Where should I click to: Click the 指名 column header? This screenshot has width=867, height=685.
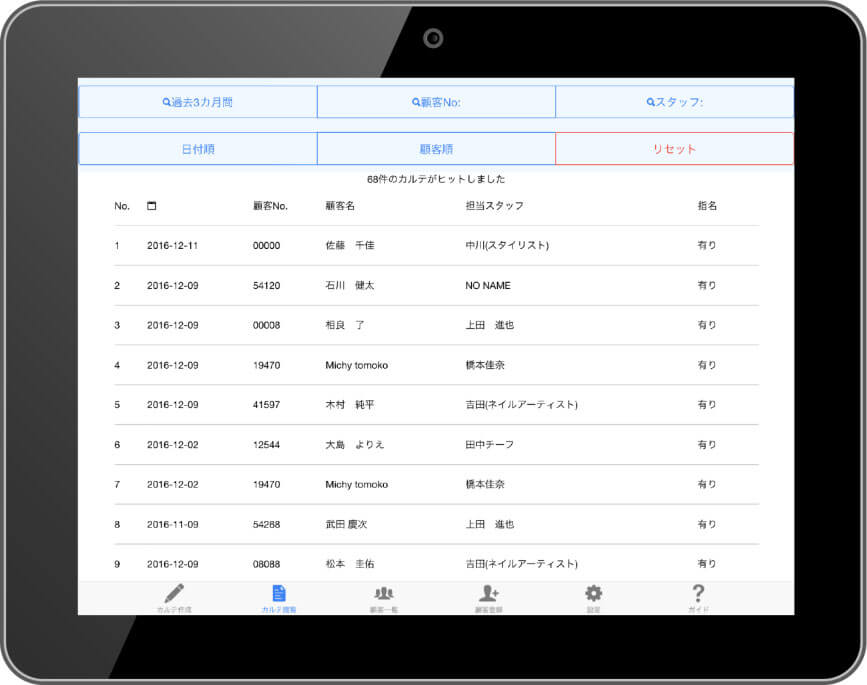pos(707,206)
